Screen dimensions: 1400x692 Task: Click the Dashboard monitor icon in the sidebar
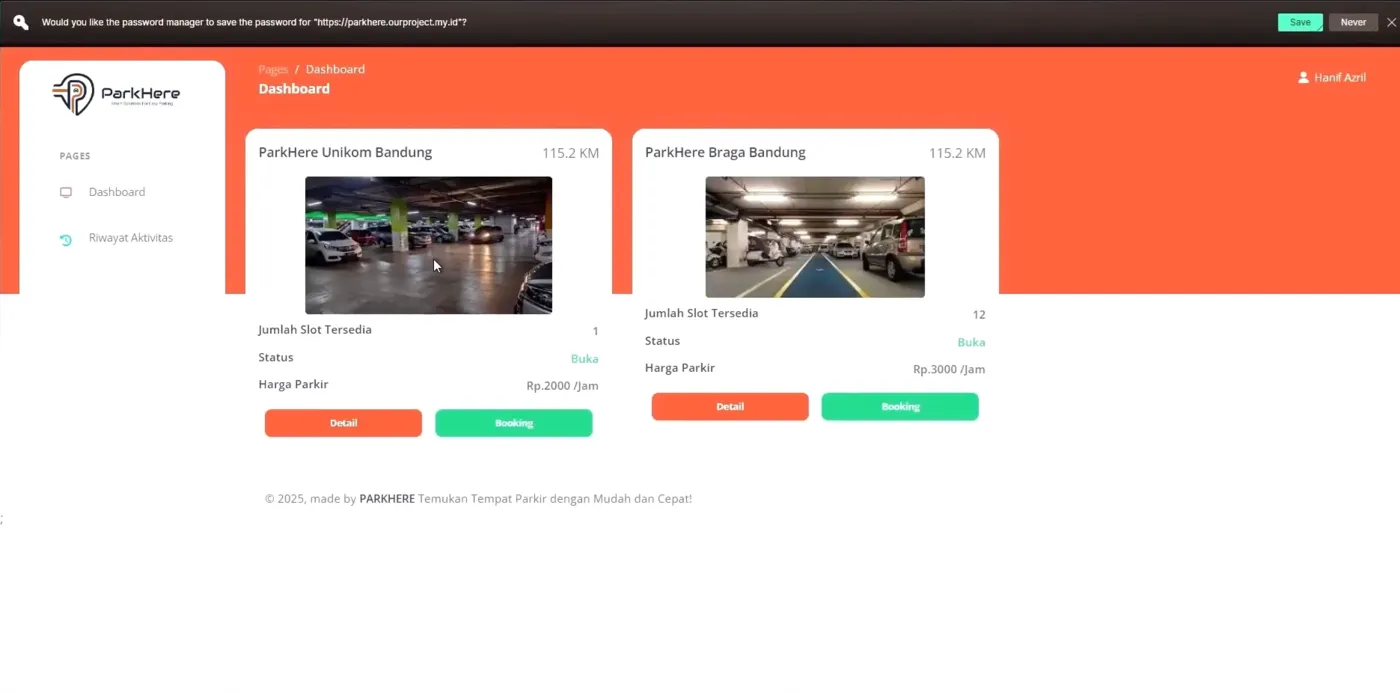tap(66, 192)
